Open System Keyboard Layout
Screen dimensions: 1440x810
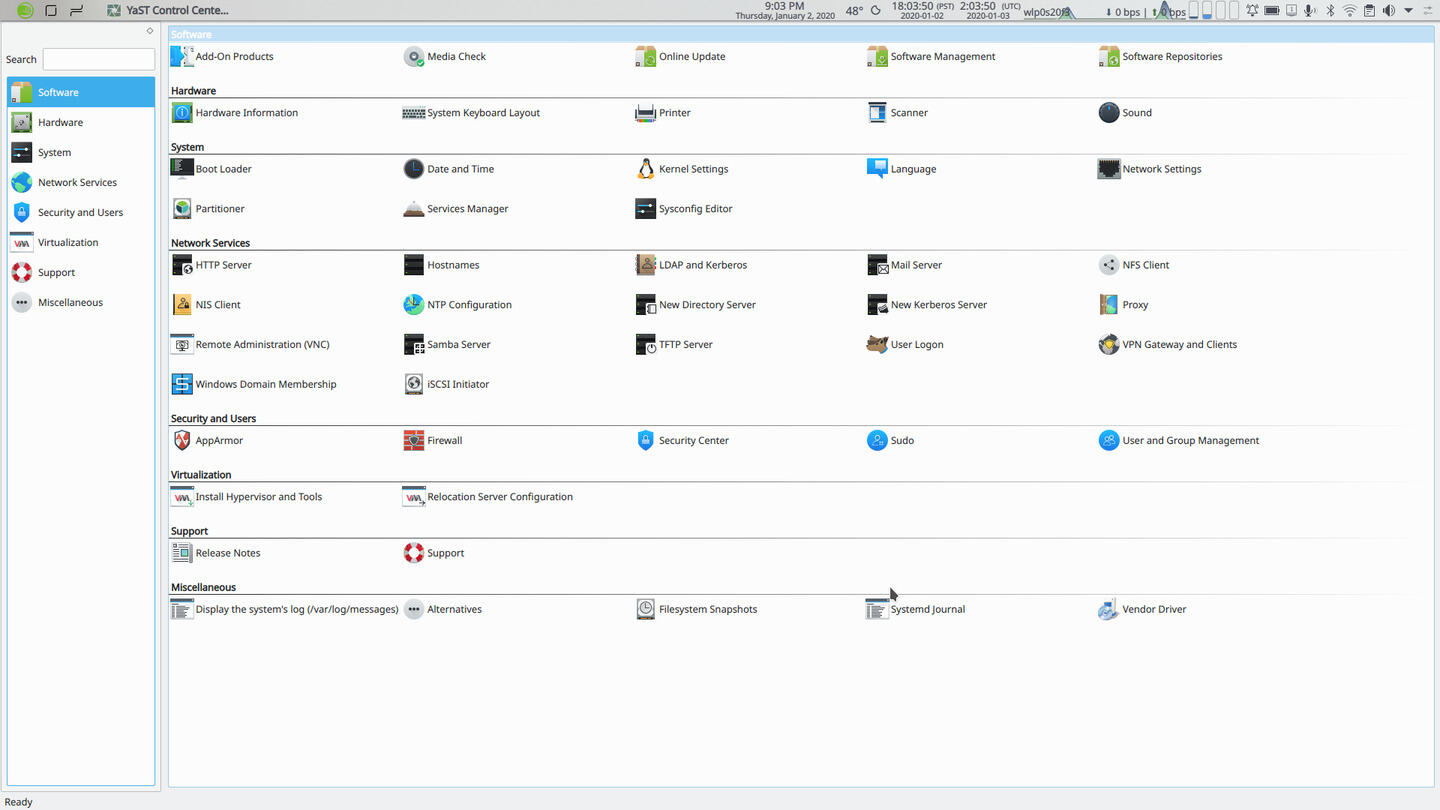click(x=471, y=113)
